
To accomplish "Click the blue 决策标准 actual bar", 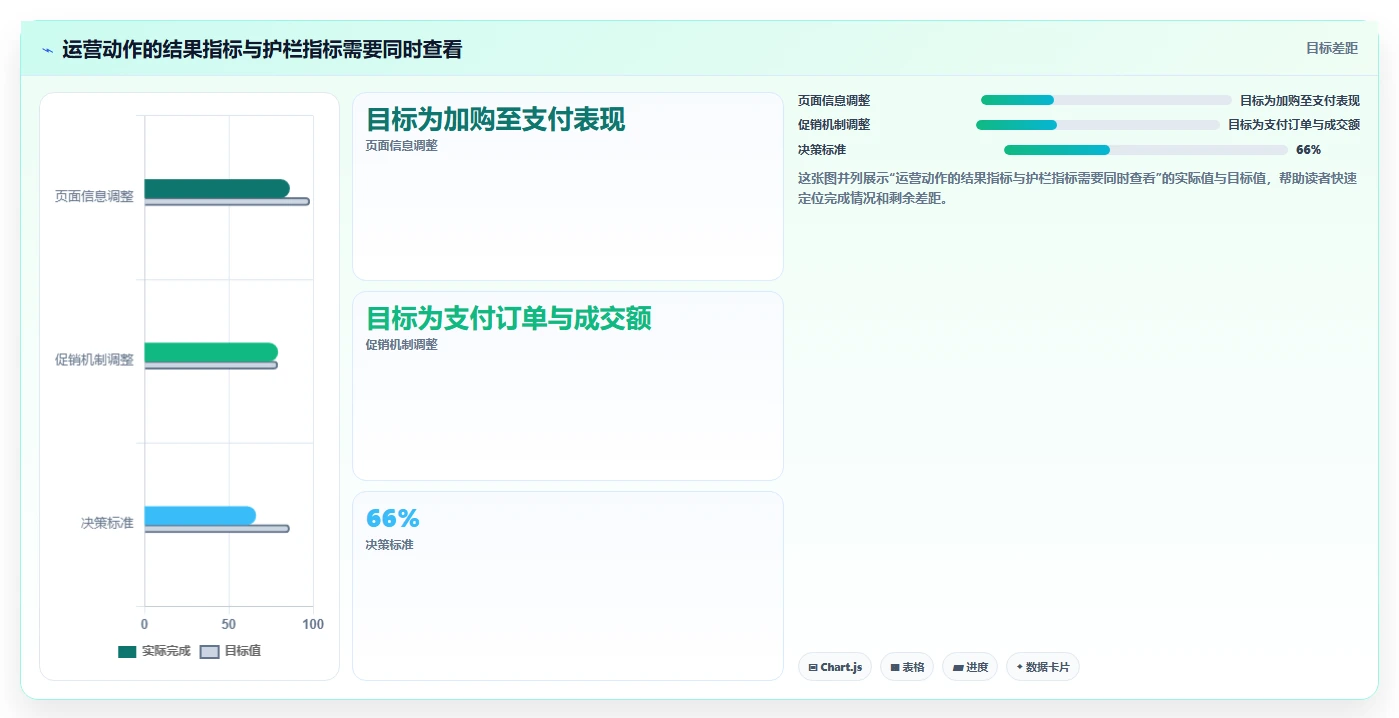I will (200, 515).
